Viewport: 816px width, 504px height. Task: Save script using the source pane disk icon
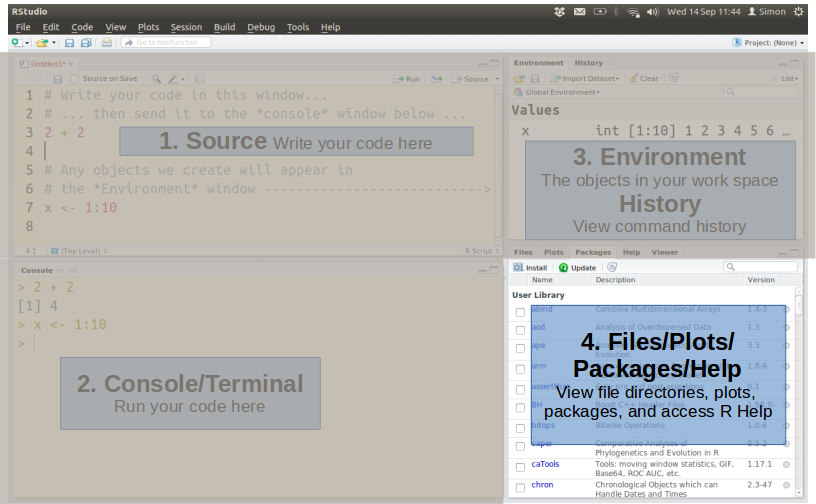coord(58,79)
